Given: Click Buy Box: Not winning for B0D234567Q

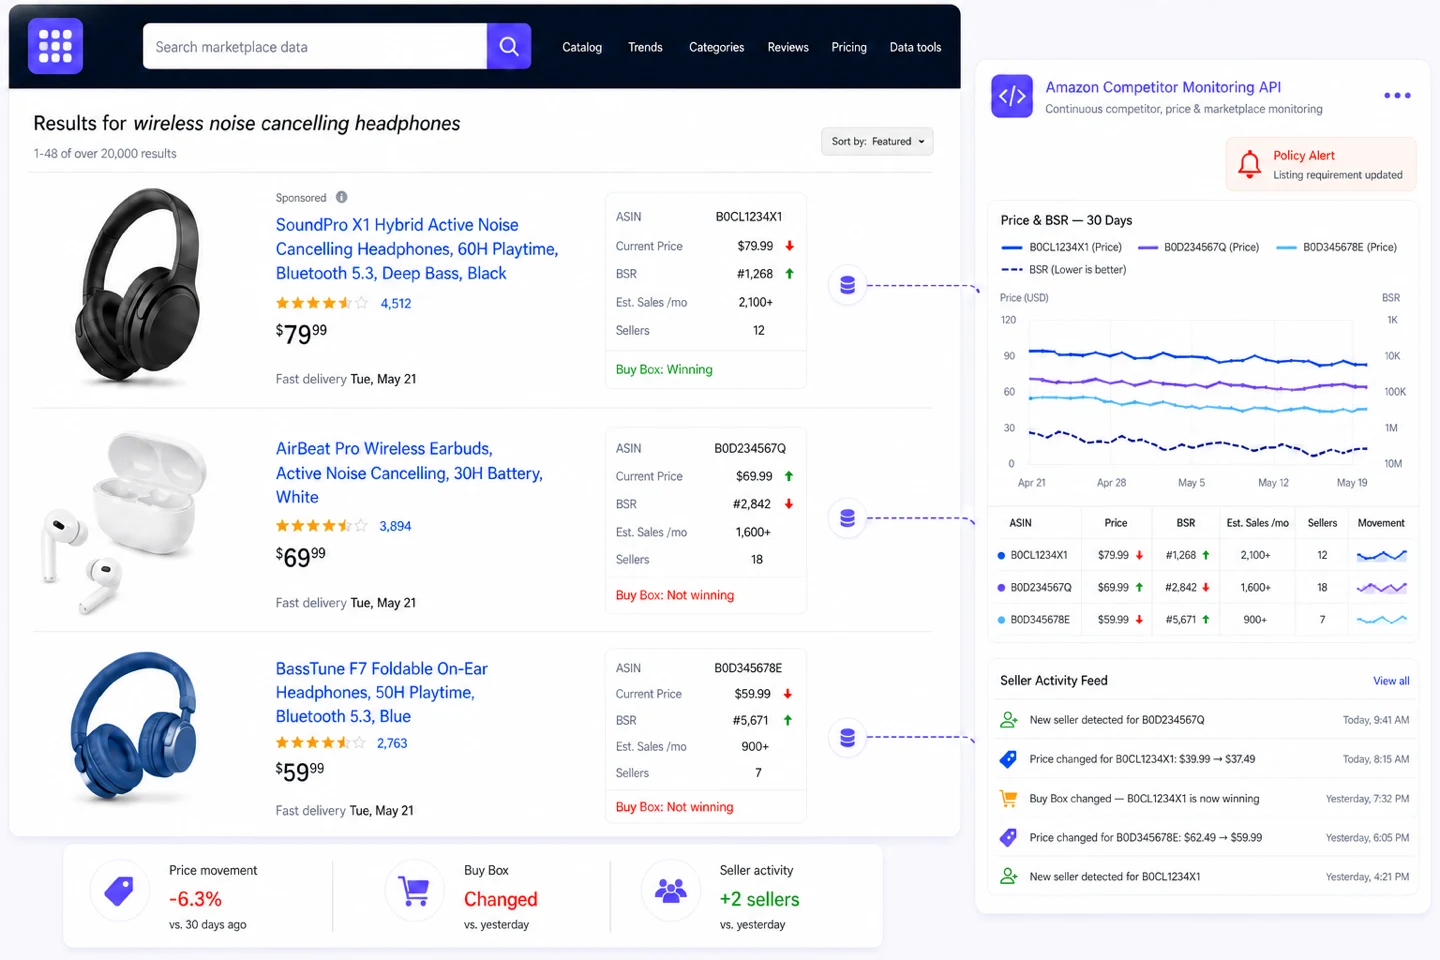Looking at the screenshot, I should (x=675, y=595).
